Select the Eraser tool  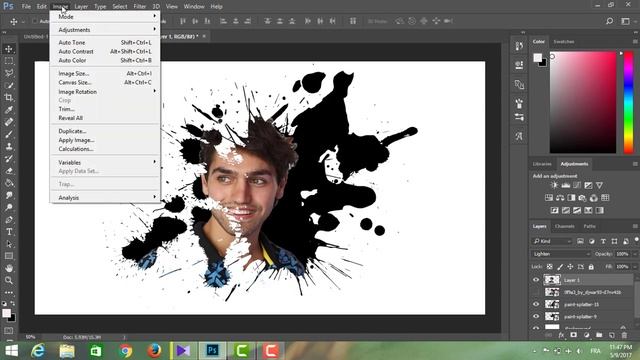(x=9, y=171)
